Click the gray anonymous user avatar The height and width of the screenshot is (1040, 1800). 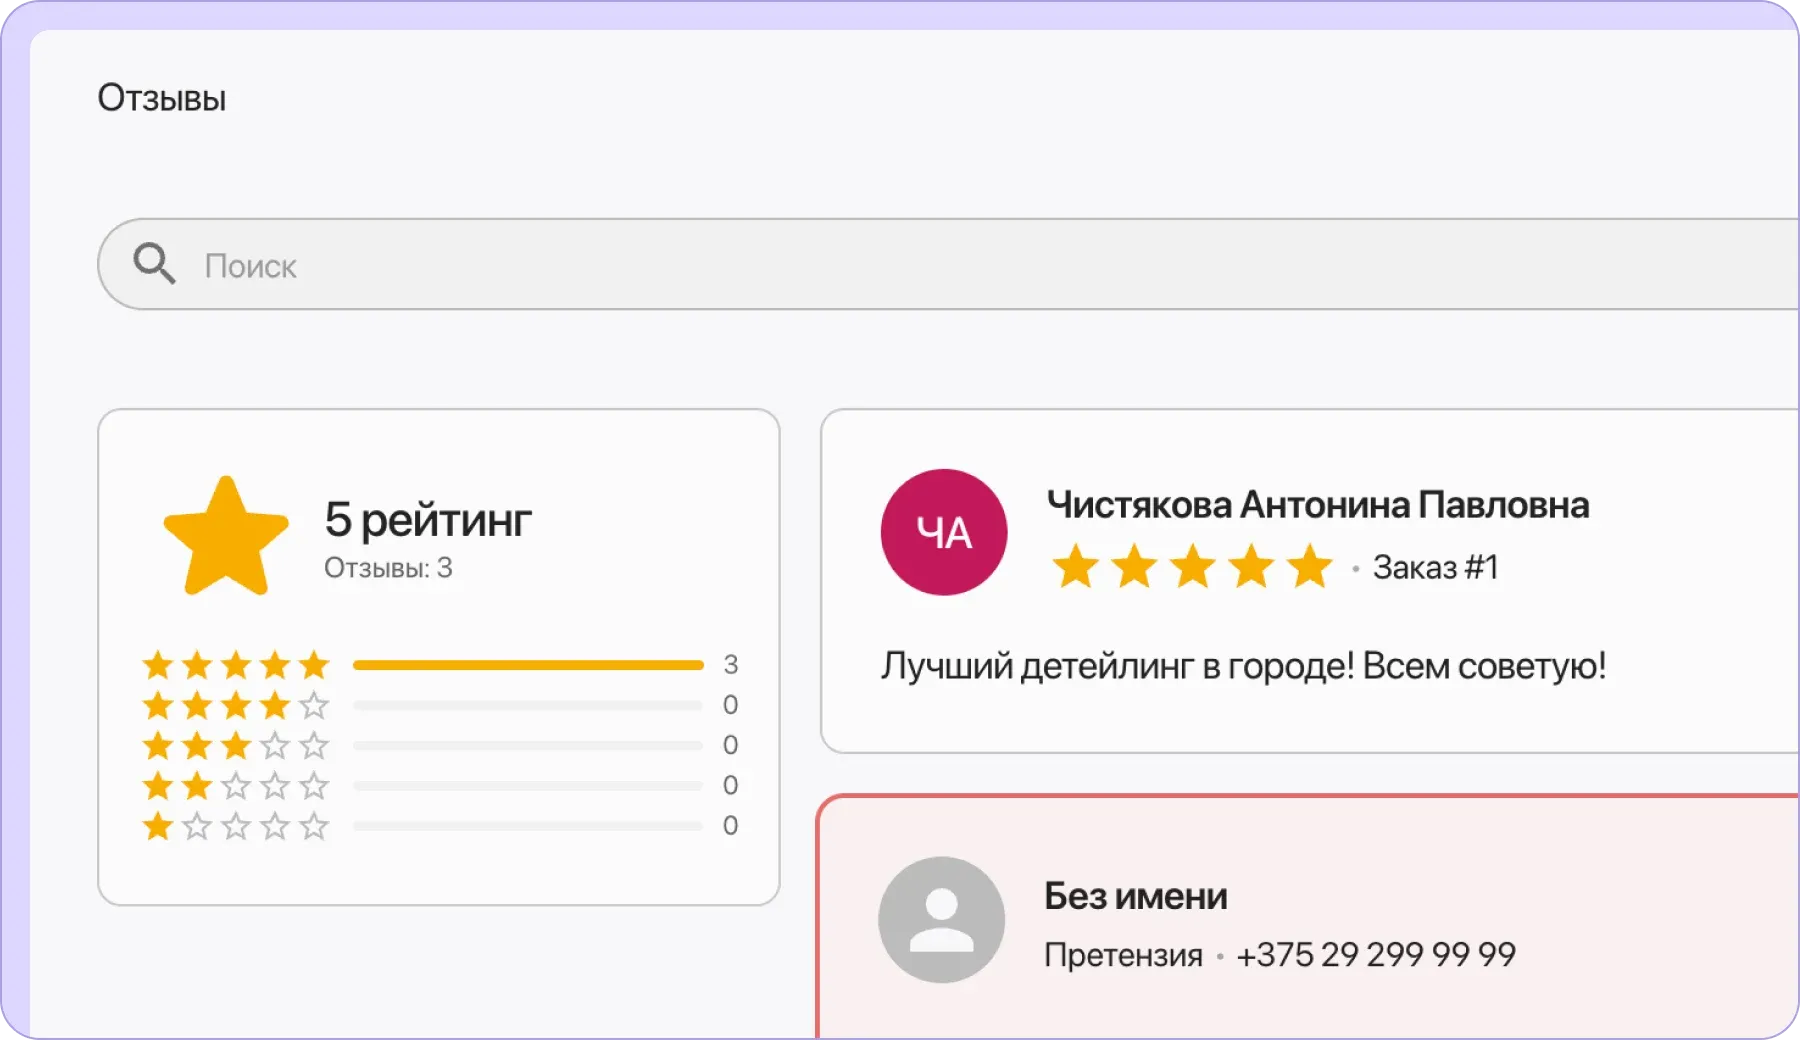click(942, 920)
